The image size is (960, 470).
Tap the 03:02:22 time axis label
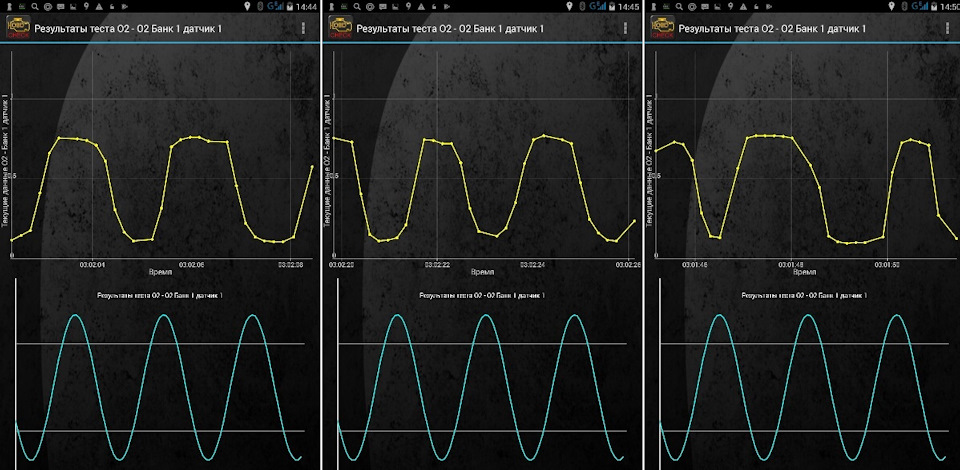click(437, 264)
